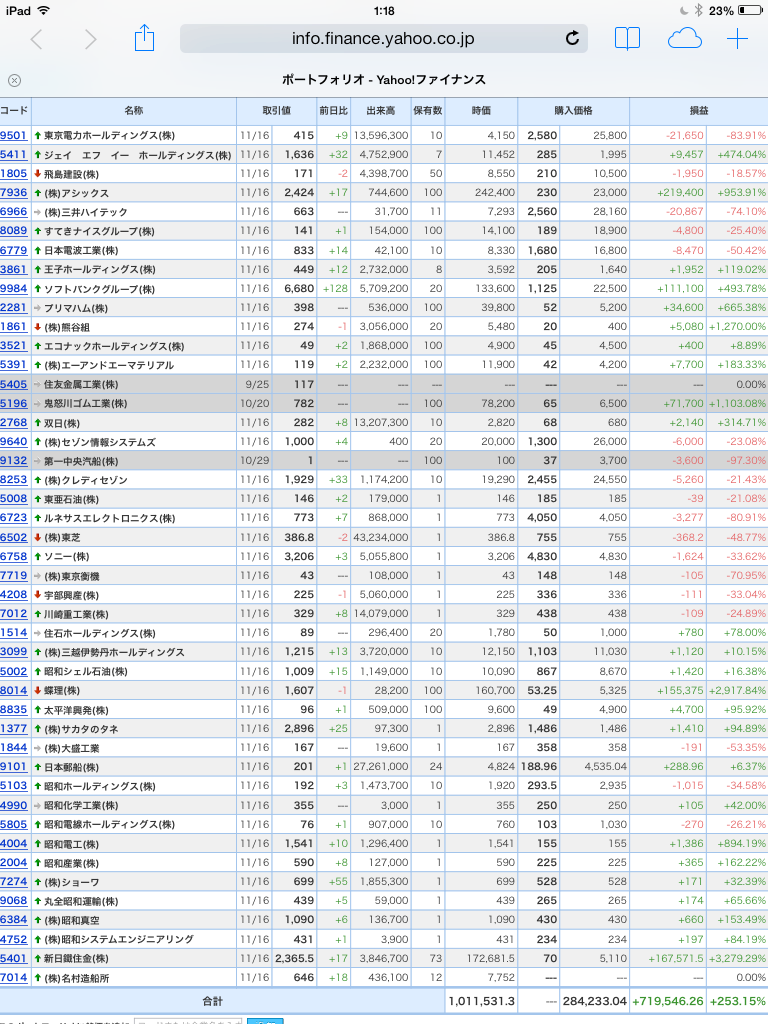
Task: Open stock code link 9101
Action: 14,766
